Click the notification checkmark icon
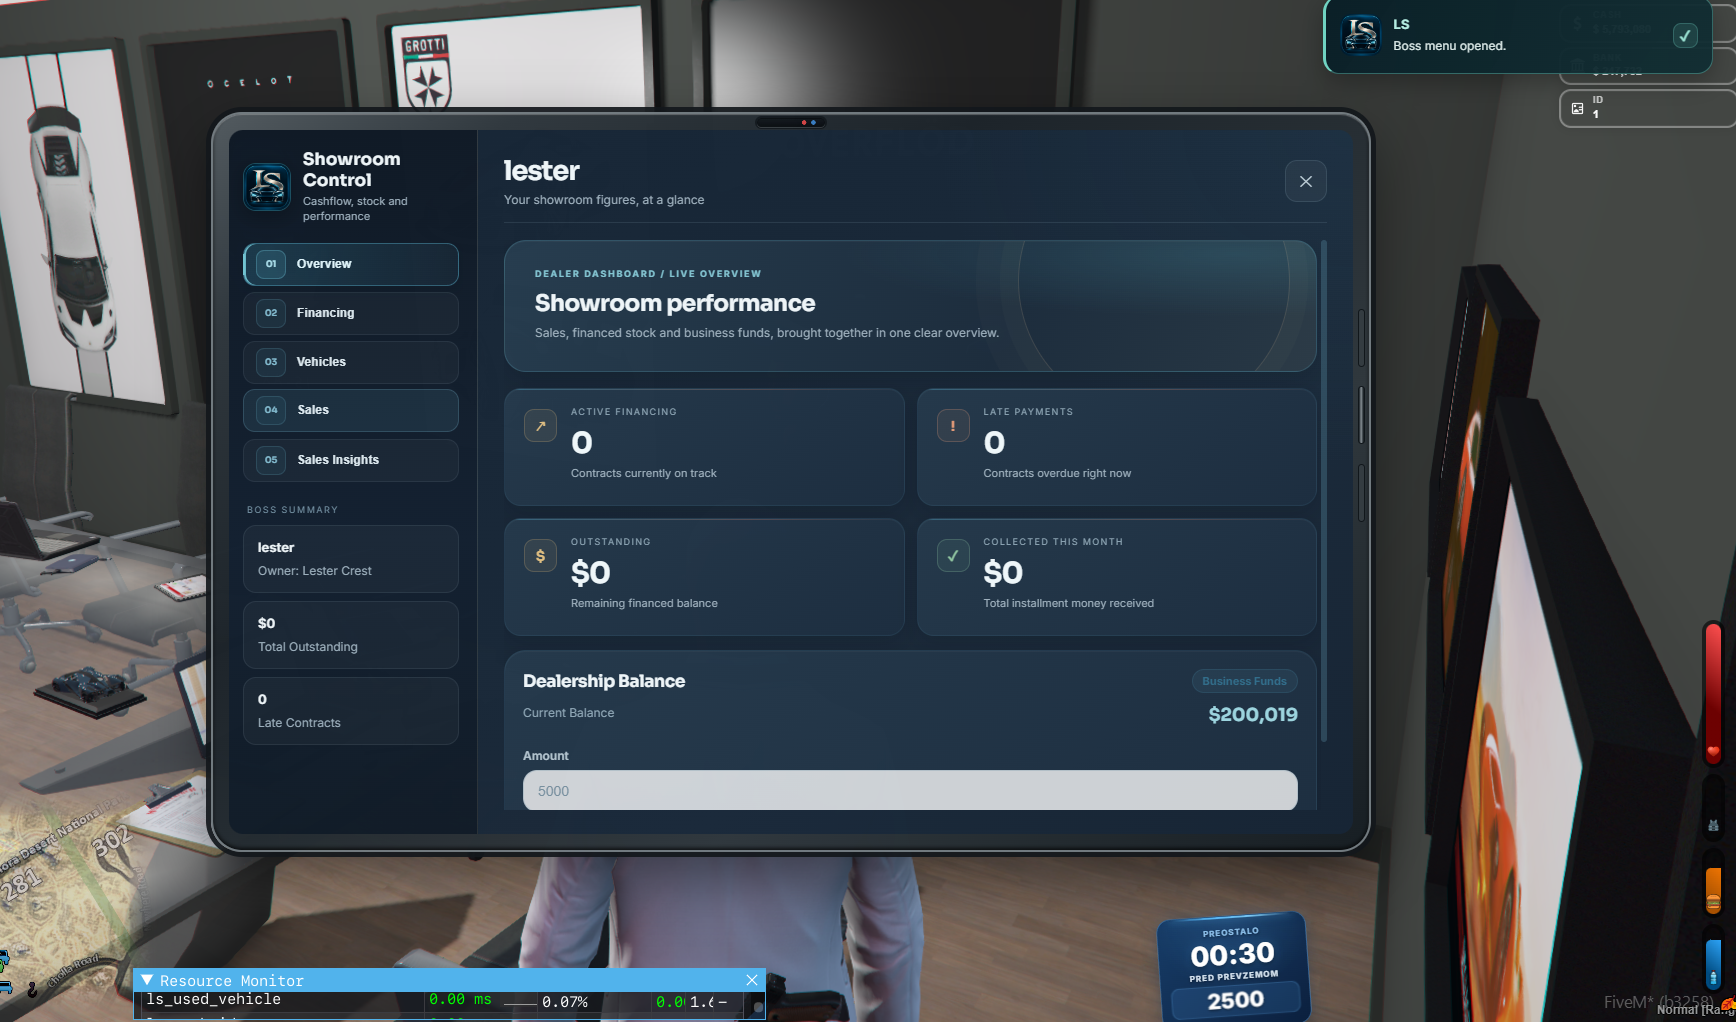The image size is (1736, 1022). tap(1685, 36)
